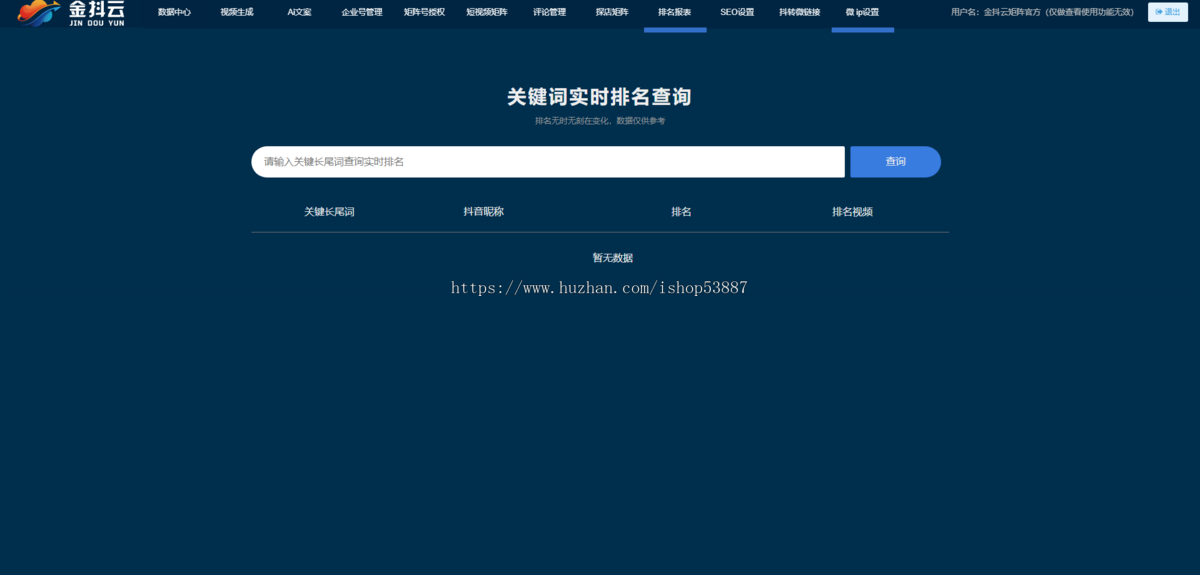Open the 评论管理 menu item
Viewport: 1200px width, 575px height.
point(549,12)
